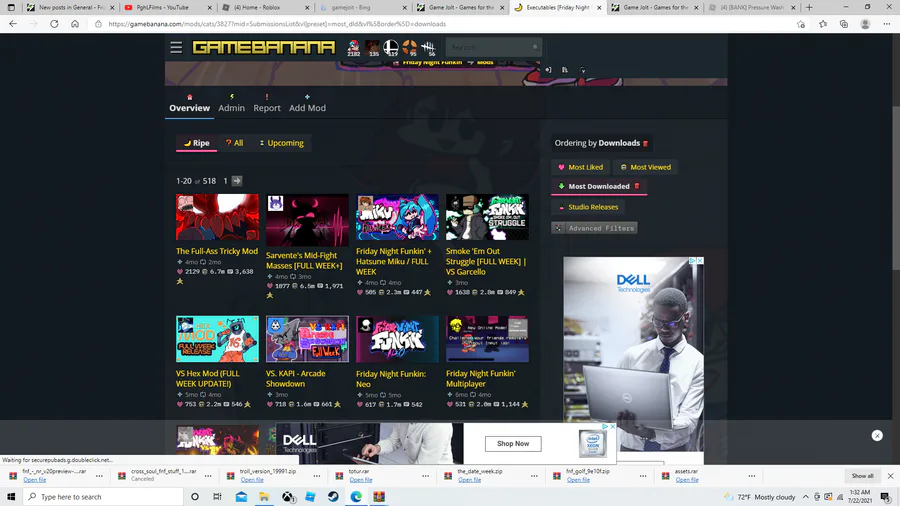Click Shop Now in the Dell banner ad
Screen dimensions: 900x506
point(513,443)
